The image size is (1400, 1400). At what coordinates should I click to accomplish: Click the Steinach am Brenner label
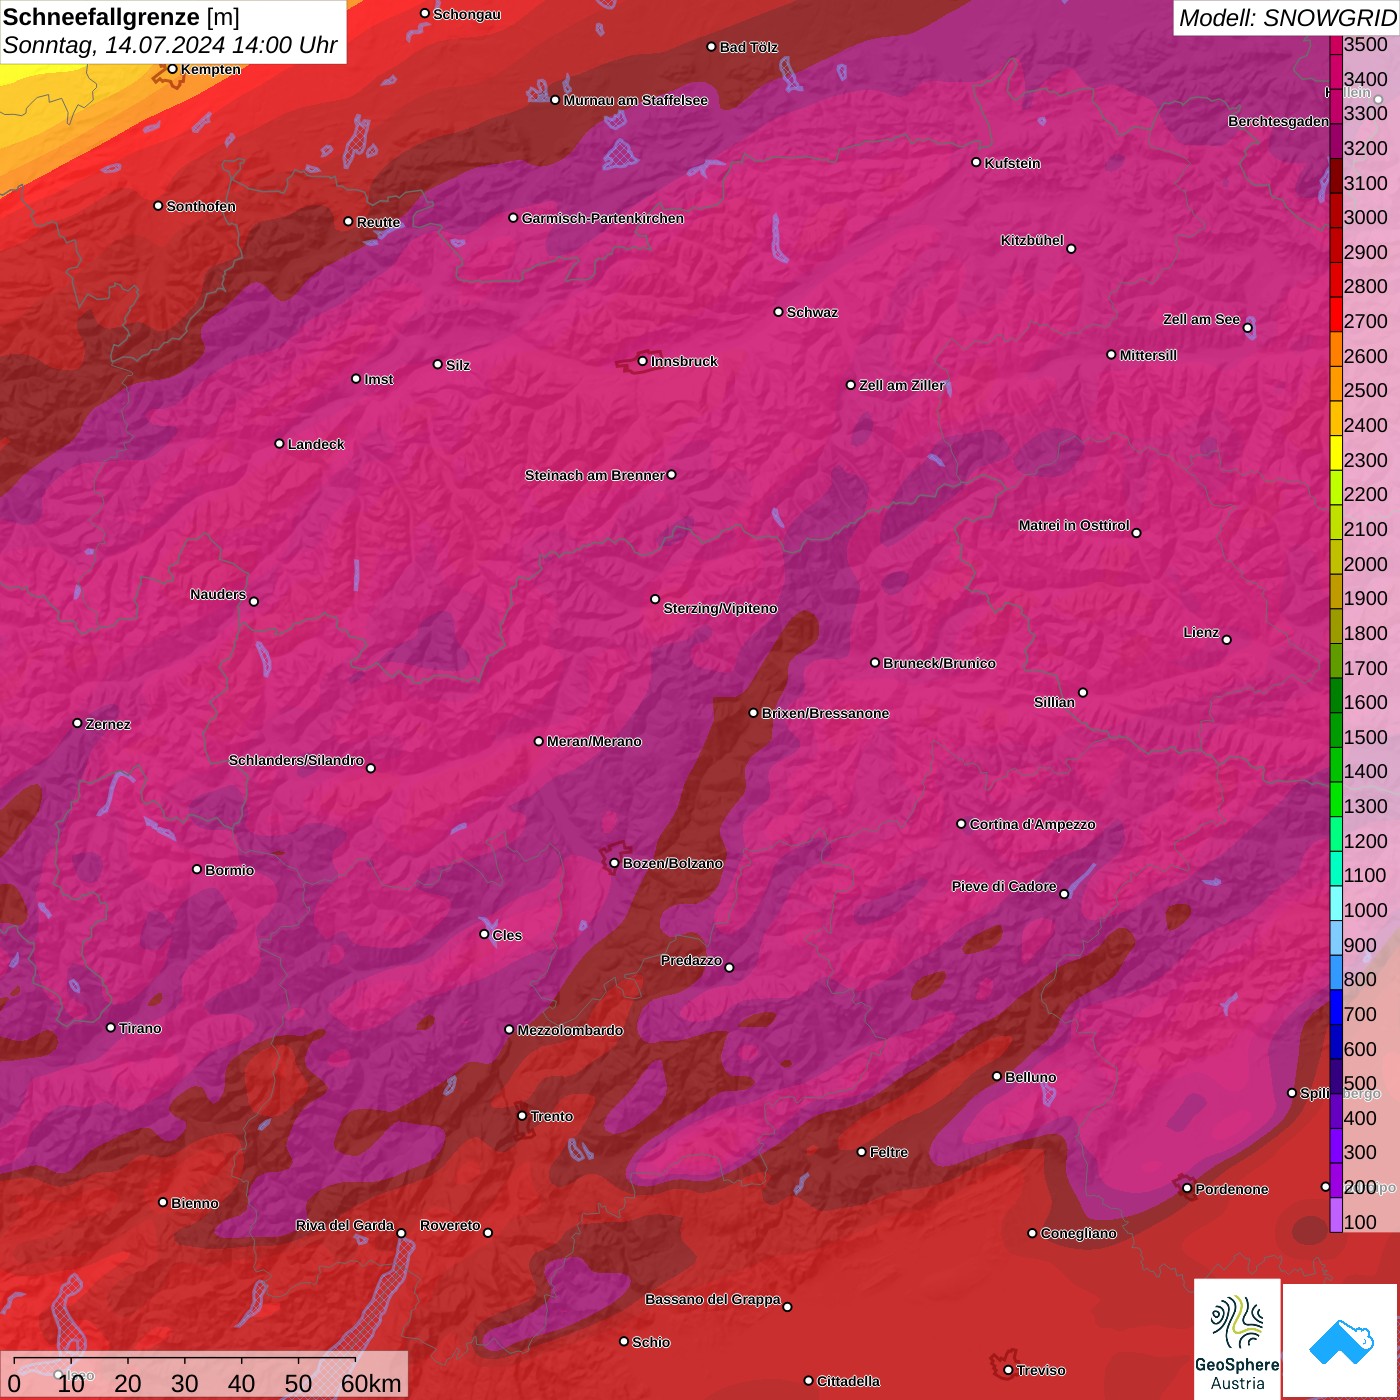click(595, 475)
